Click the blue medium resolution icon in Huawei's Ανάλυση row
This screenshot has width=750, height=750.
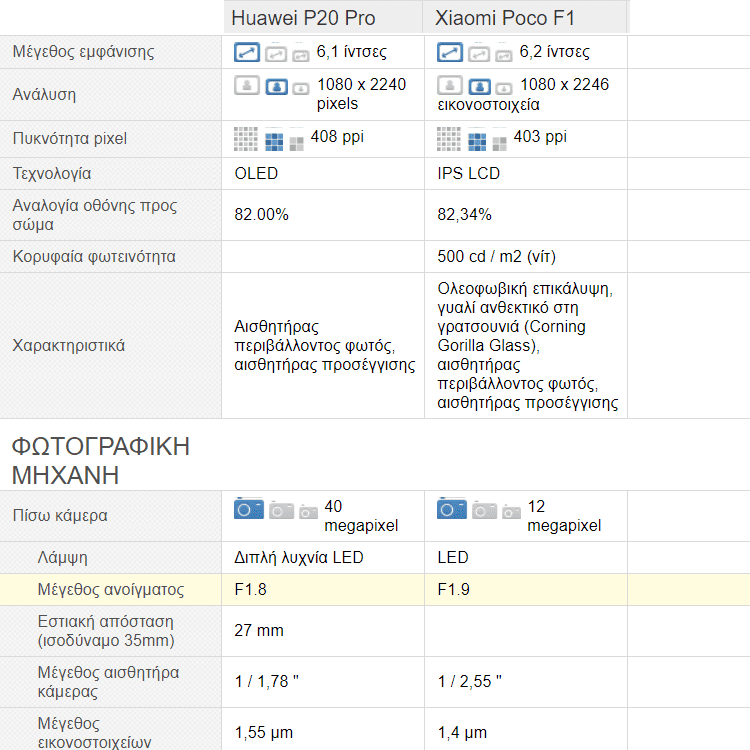tap(276, 87)
